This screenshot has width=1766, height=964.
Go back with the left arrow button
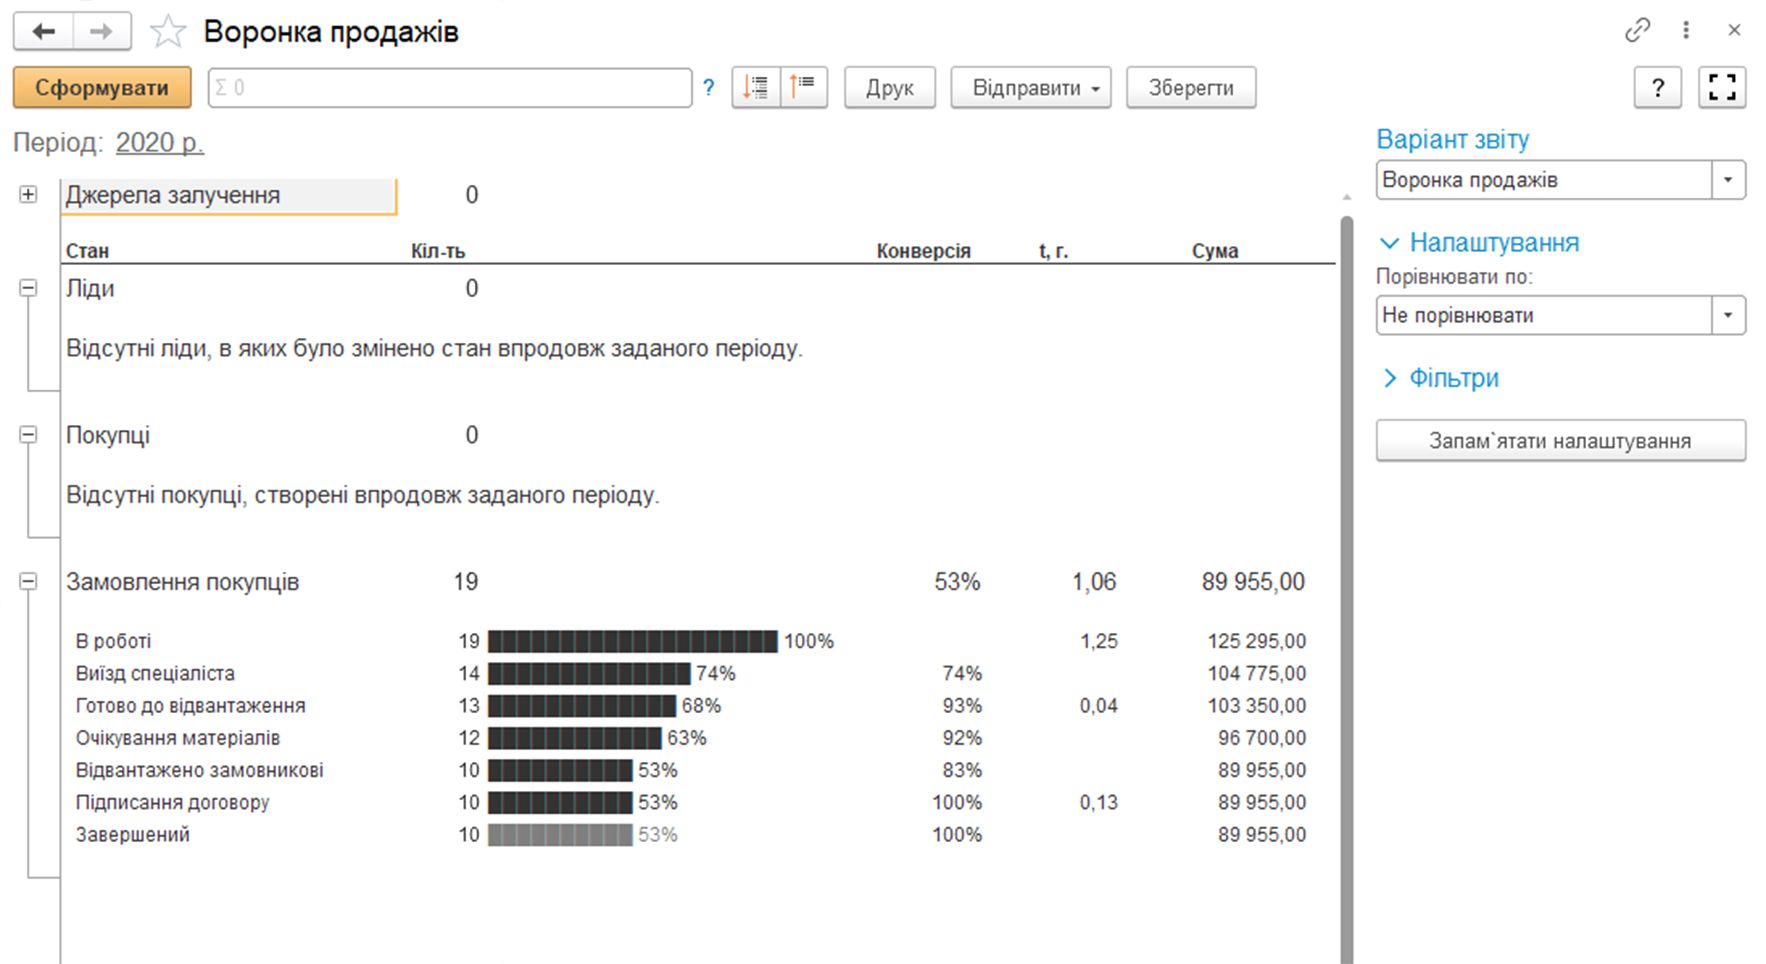(43, 31)
